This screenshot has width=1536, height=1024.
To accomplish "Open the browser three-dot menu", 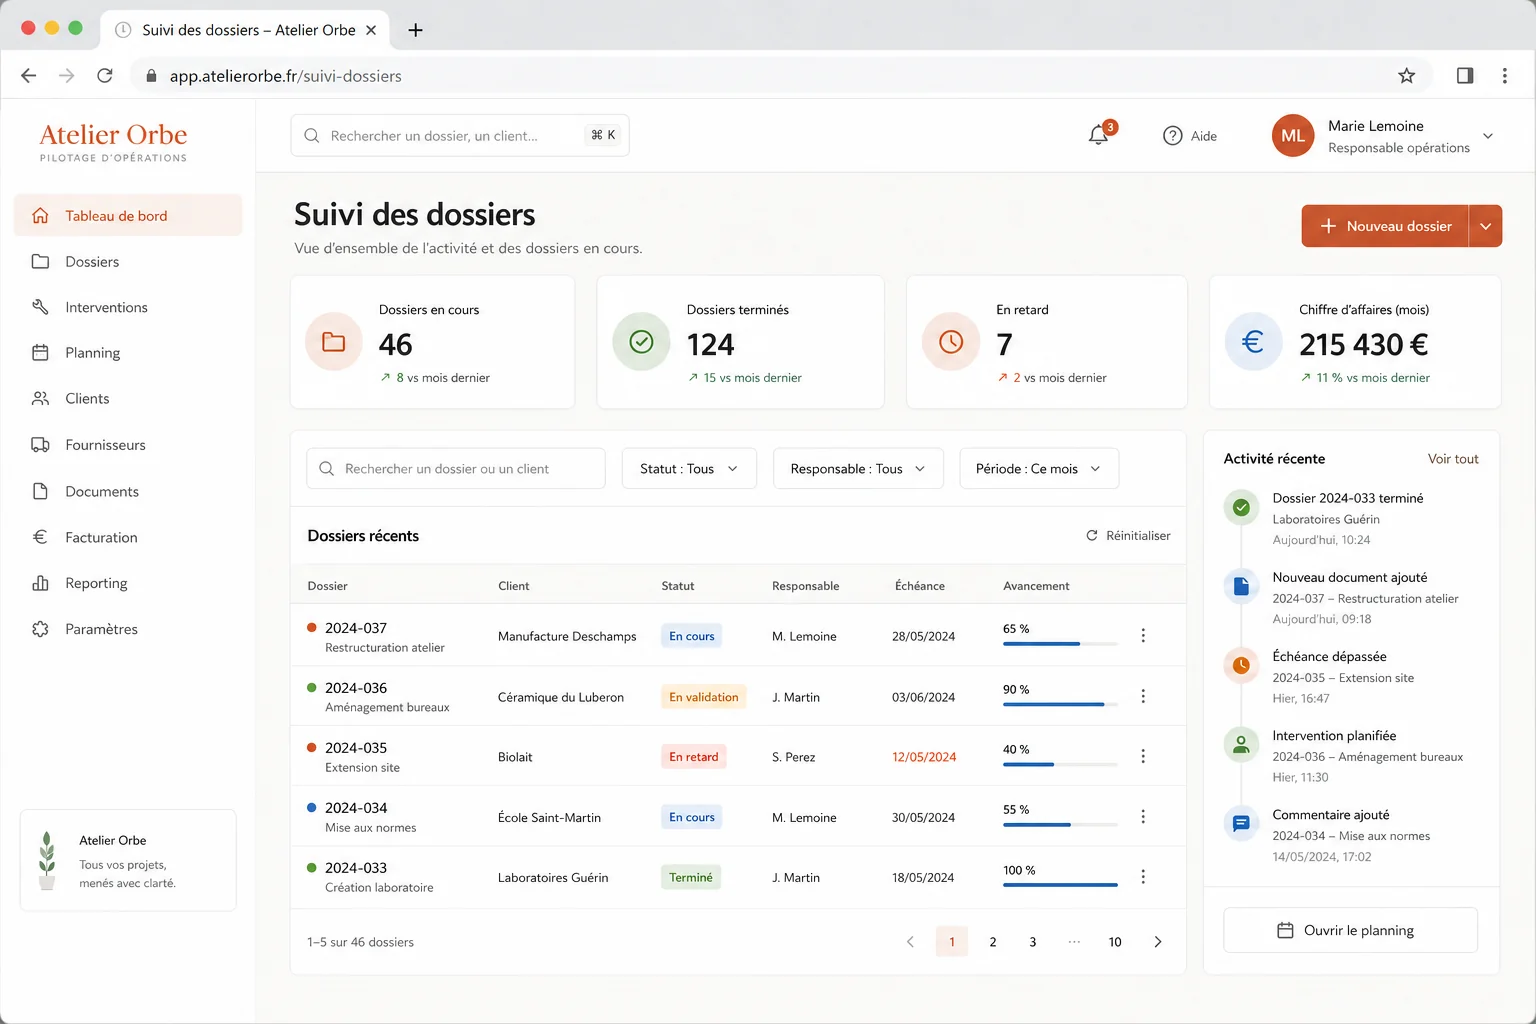I will click(1505, 76).
